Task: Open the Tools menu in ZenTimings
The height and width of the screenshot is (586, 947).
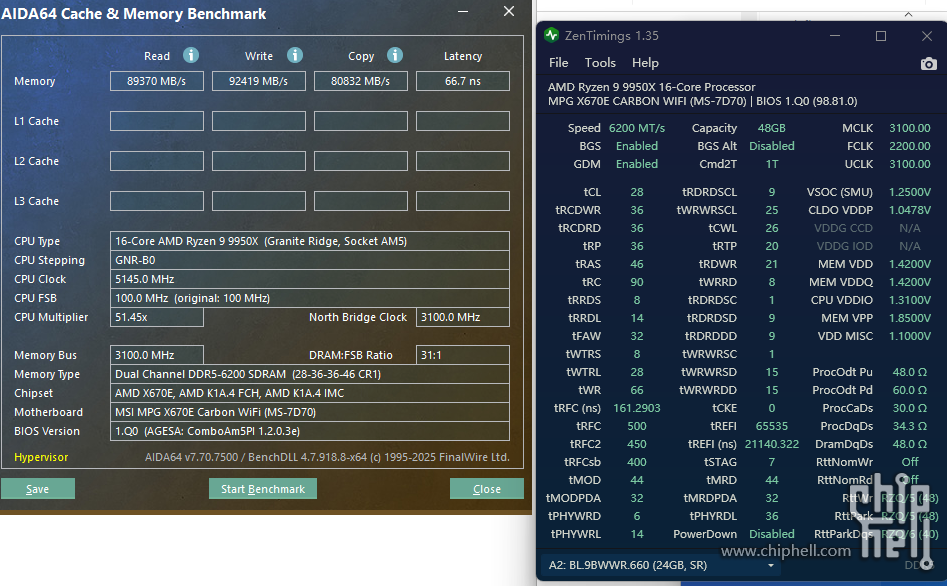Action: pos(600,63)
